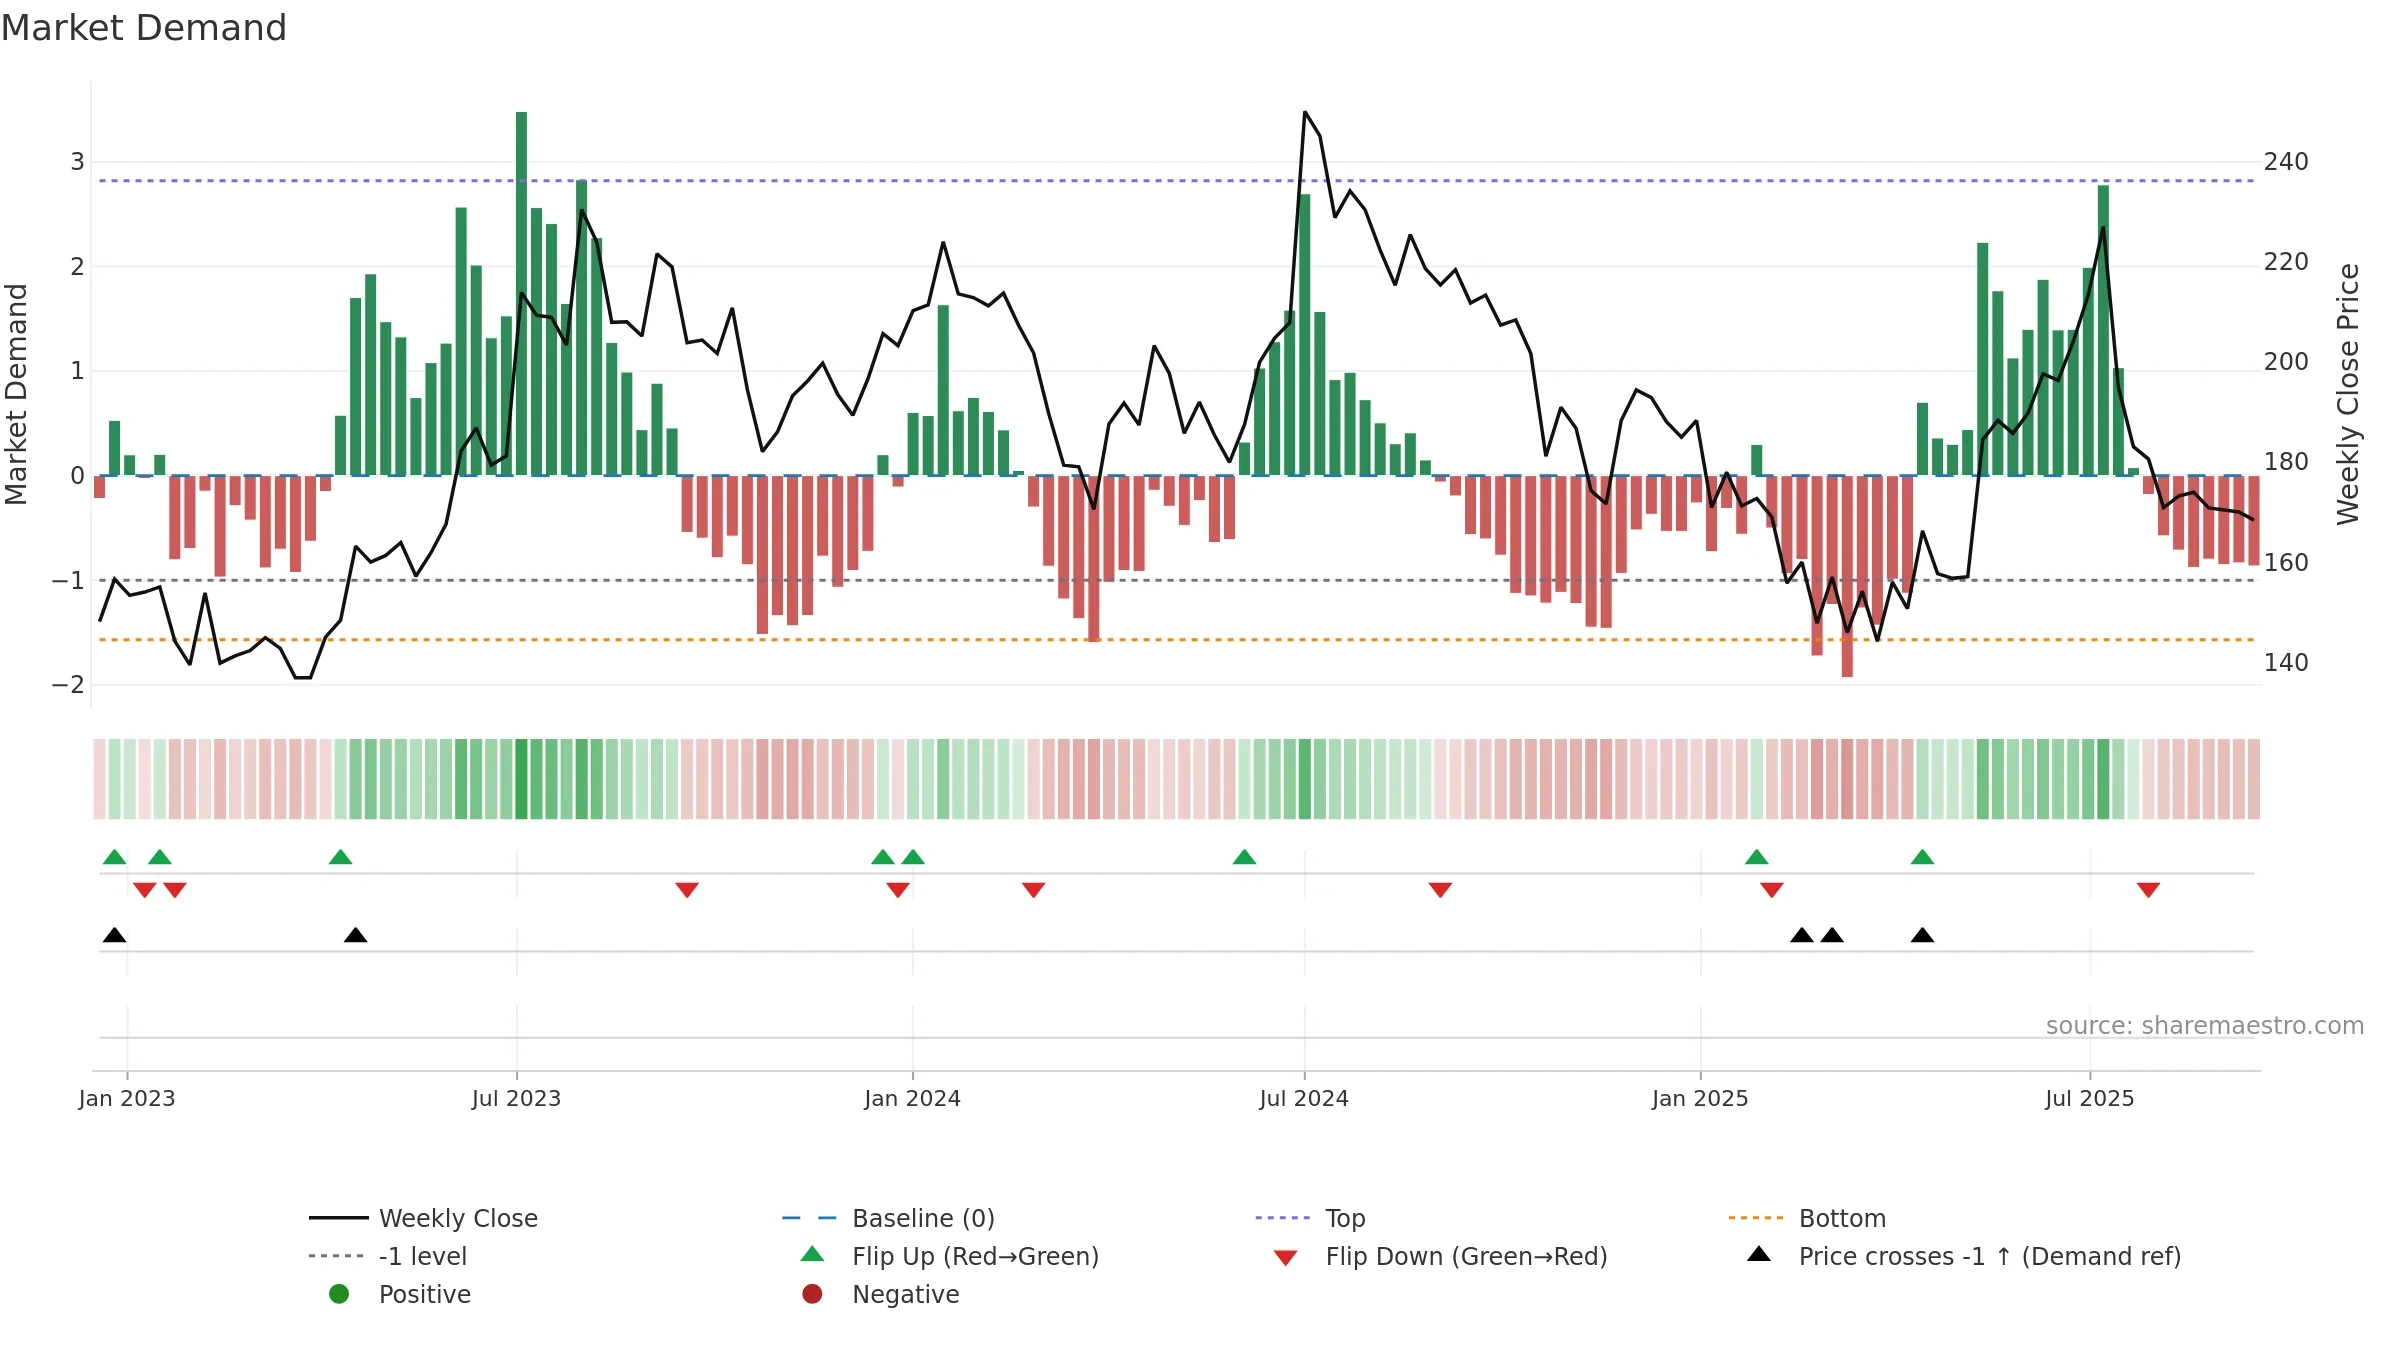Toggle the Negative legend label
This screenshot has height=1350, width=2400.
click(x=905, y=1294)
